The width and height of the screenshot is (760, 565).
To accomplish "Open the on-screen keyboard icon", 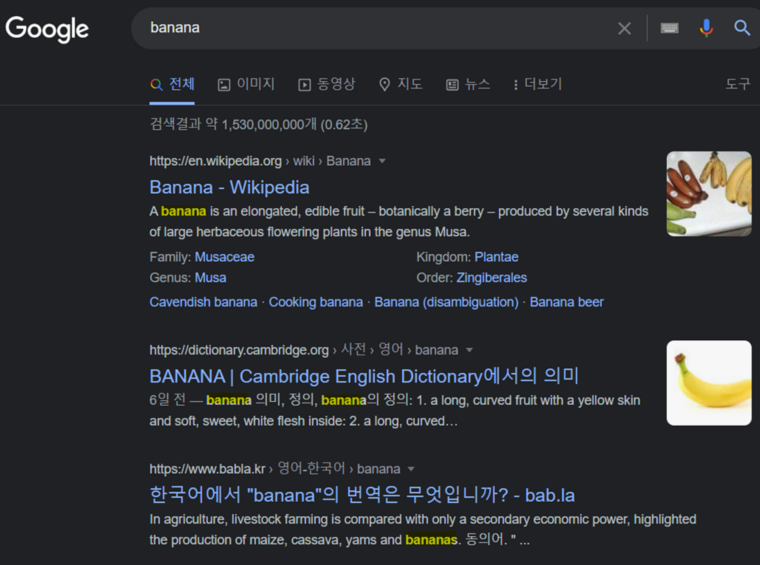I will tap(669, 28).
